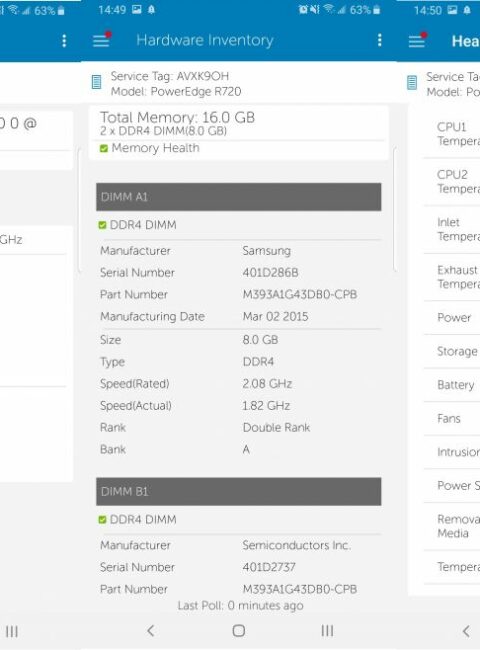Tap green status check for DIMM B1 DDR4
The height and width of the screenshot is (650, 480).
(102, 519)
